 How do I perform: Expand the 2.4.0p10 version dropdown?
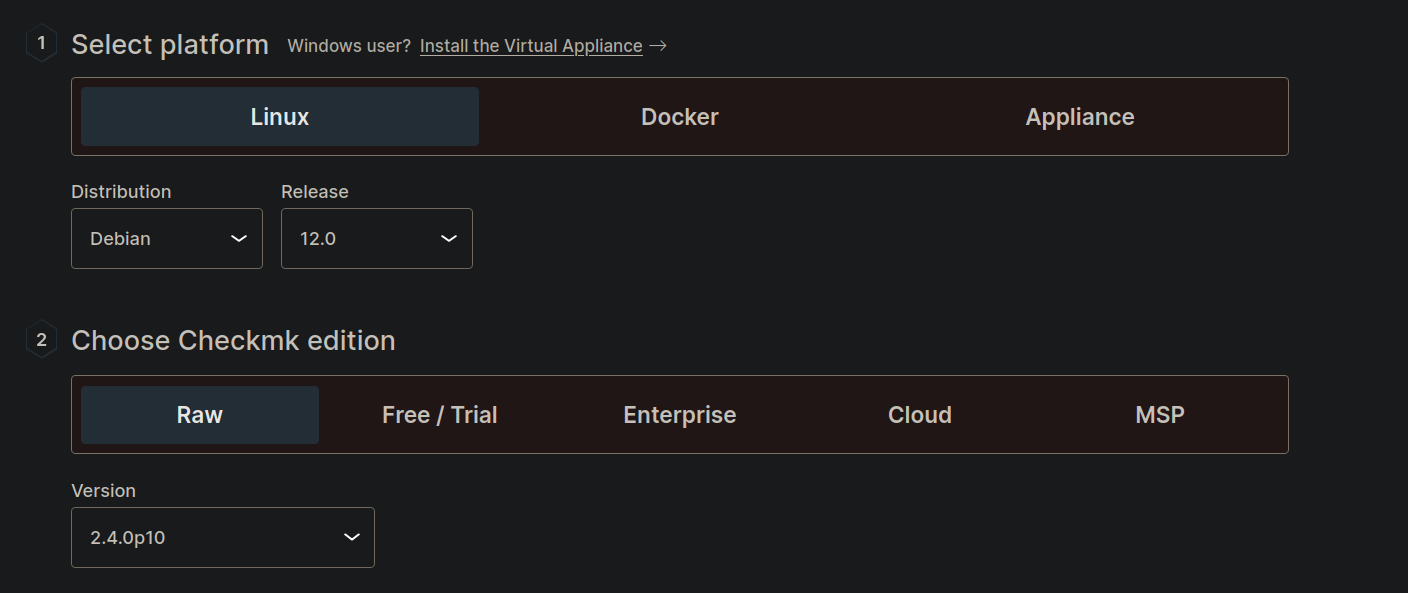[222, 537]
